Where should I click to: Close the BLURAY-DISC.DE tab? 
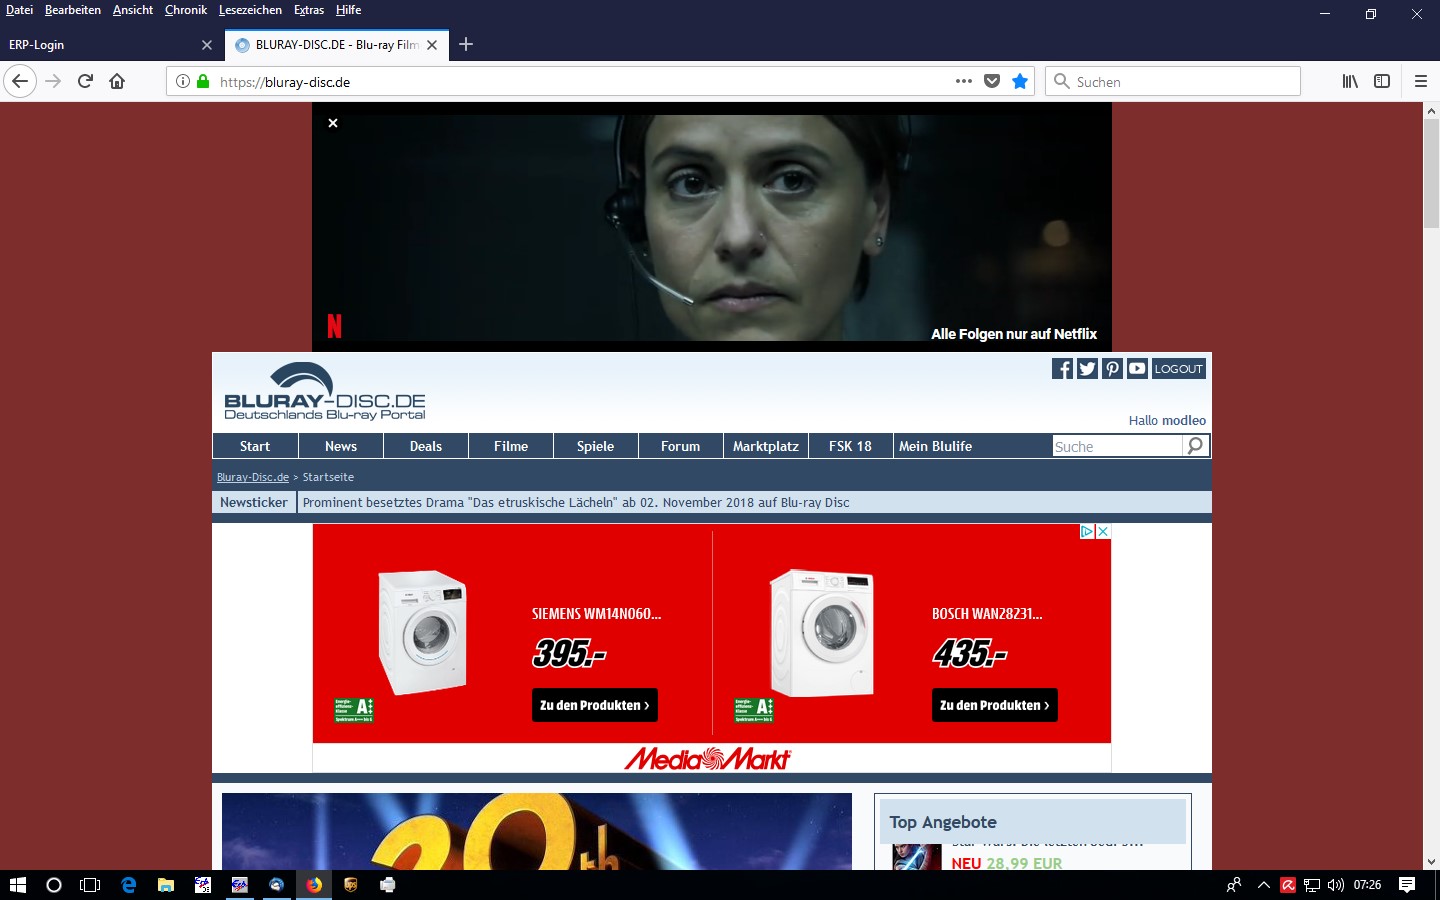coord(432,45)
